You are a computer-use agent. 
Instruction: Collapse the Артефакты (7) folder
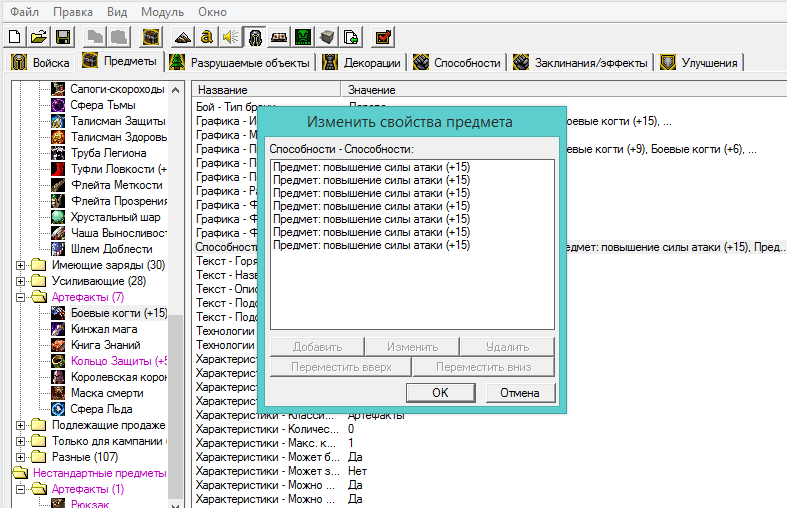click(20, 297)
